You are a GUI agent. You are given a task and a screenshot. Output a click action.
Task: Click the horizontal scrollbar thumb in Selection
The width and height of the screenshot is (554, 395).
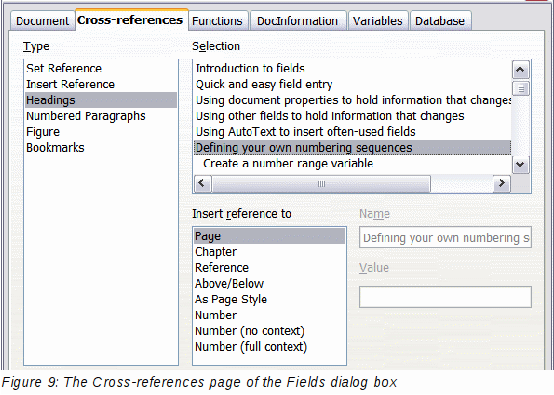pos(321,184)
